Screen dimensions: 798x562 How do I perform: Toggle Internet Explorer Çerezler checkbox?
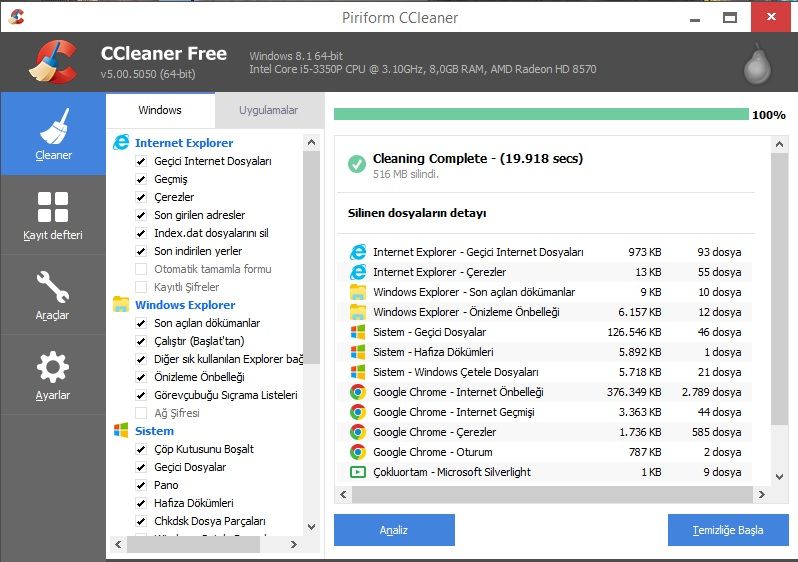(141, 197)
